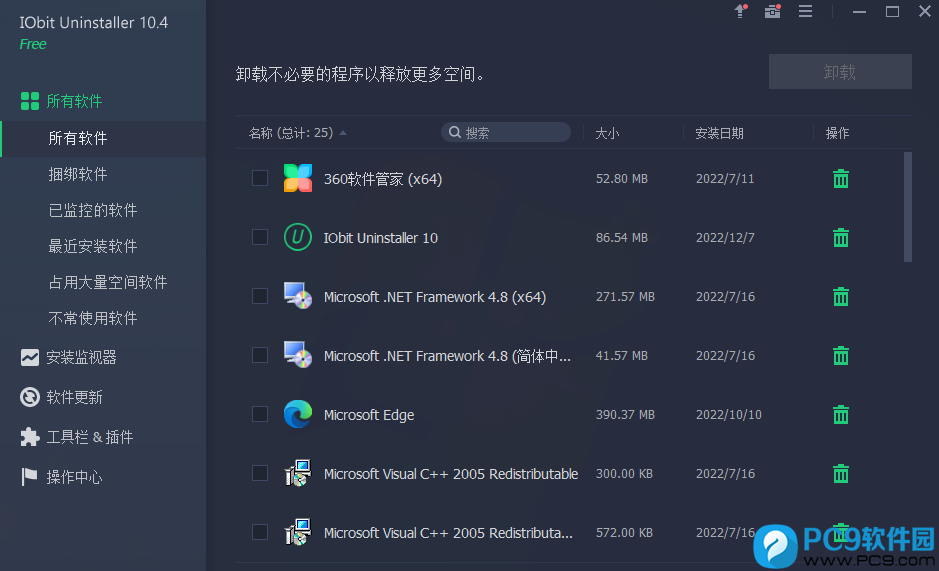Tick the checkbox for IObit Uninstaller 10

[x=260, y=237]
